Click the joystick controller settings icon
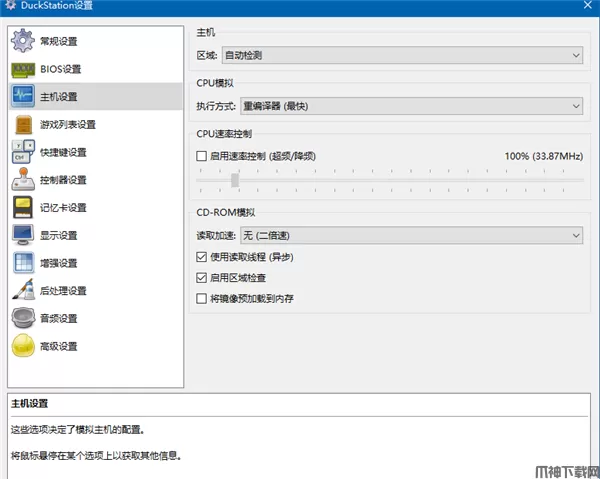 23,179
